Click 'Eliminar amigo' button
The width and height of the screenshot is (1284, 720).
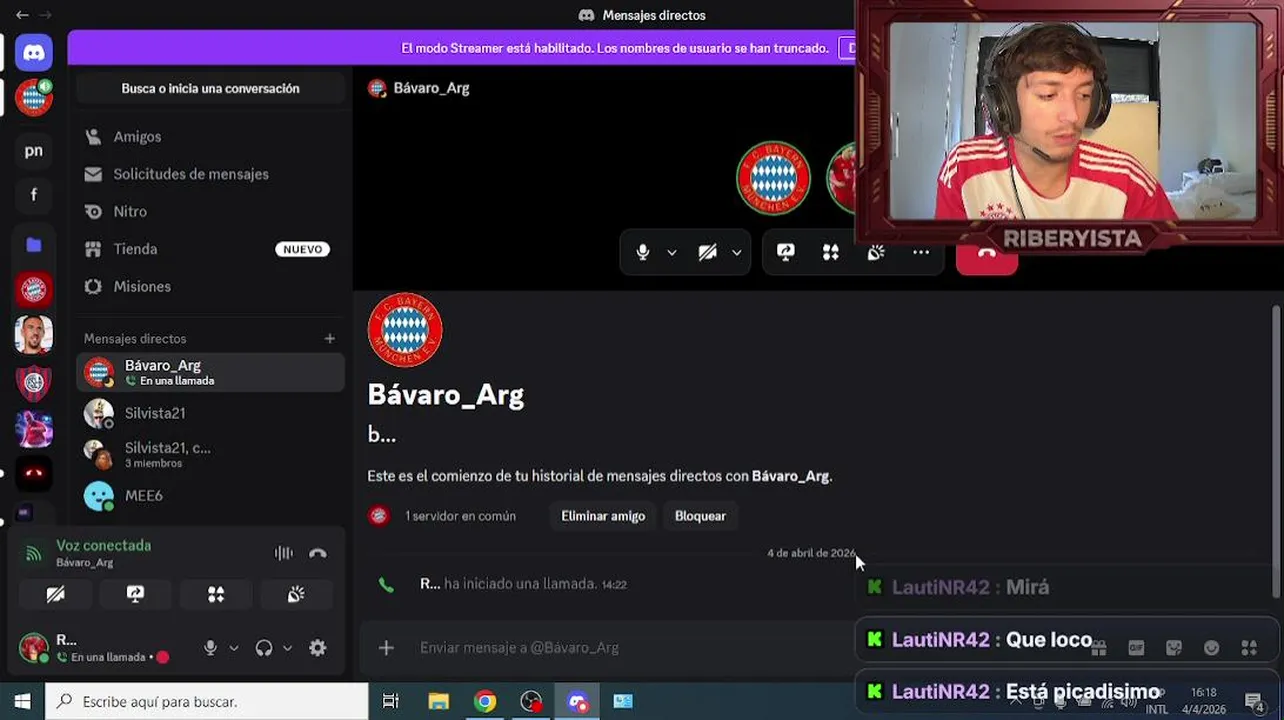603,516
